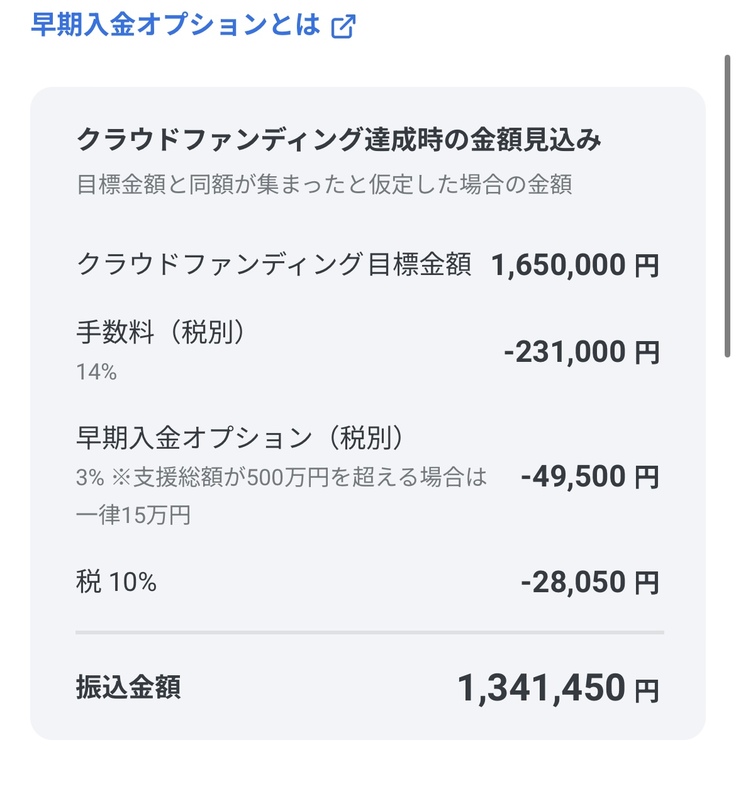This screenshot has height=798, width=736.
Task: Click the 税 10% label
Action: click(117, 582)
